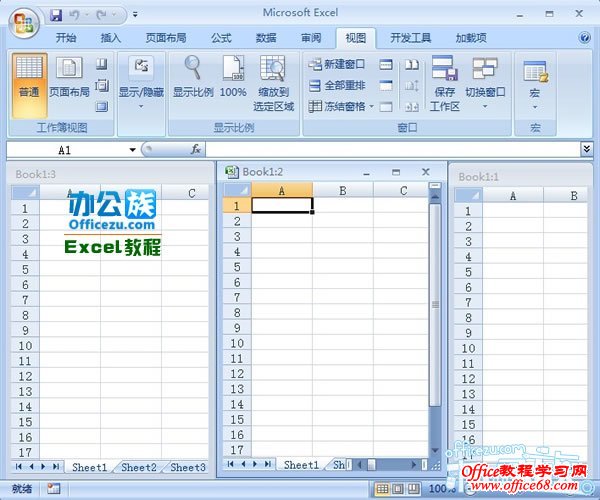Click Sheet3 tab in Book1:3
600x500 pixels.
click(x=188, y=467)
